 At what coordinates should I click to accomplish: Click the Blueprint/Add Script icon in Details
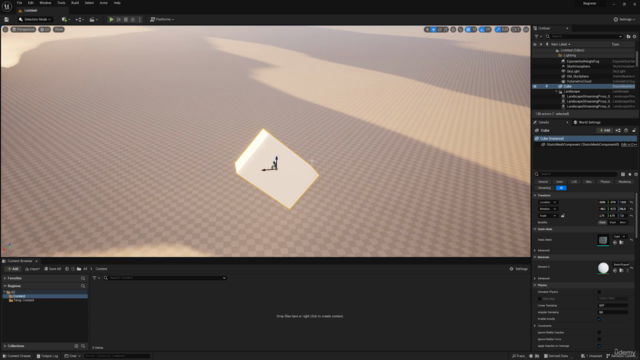coord(618,131)
